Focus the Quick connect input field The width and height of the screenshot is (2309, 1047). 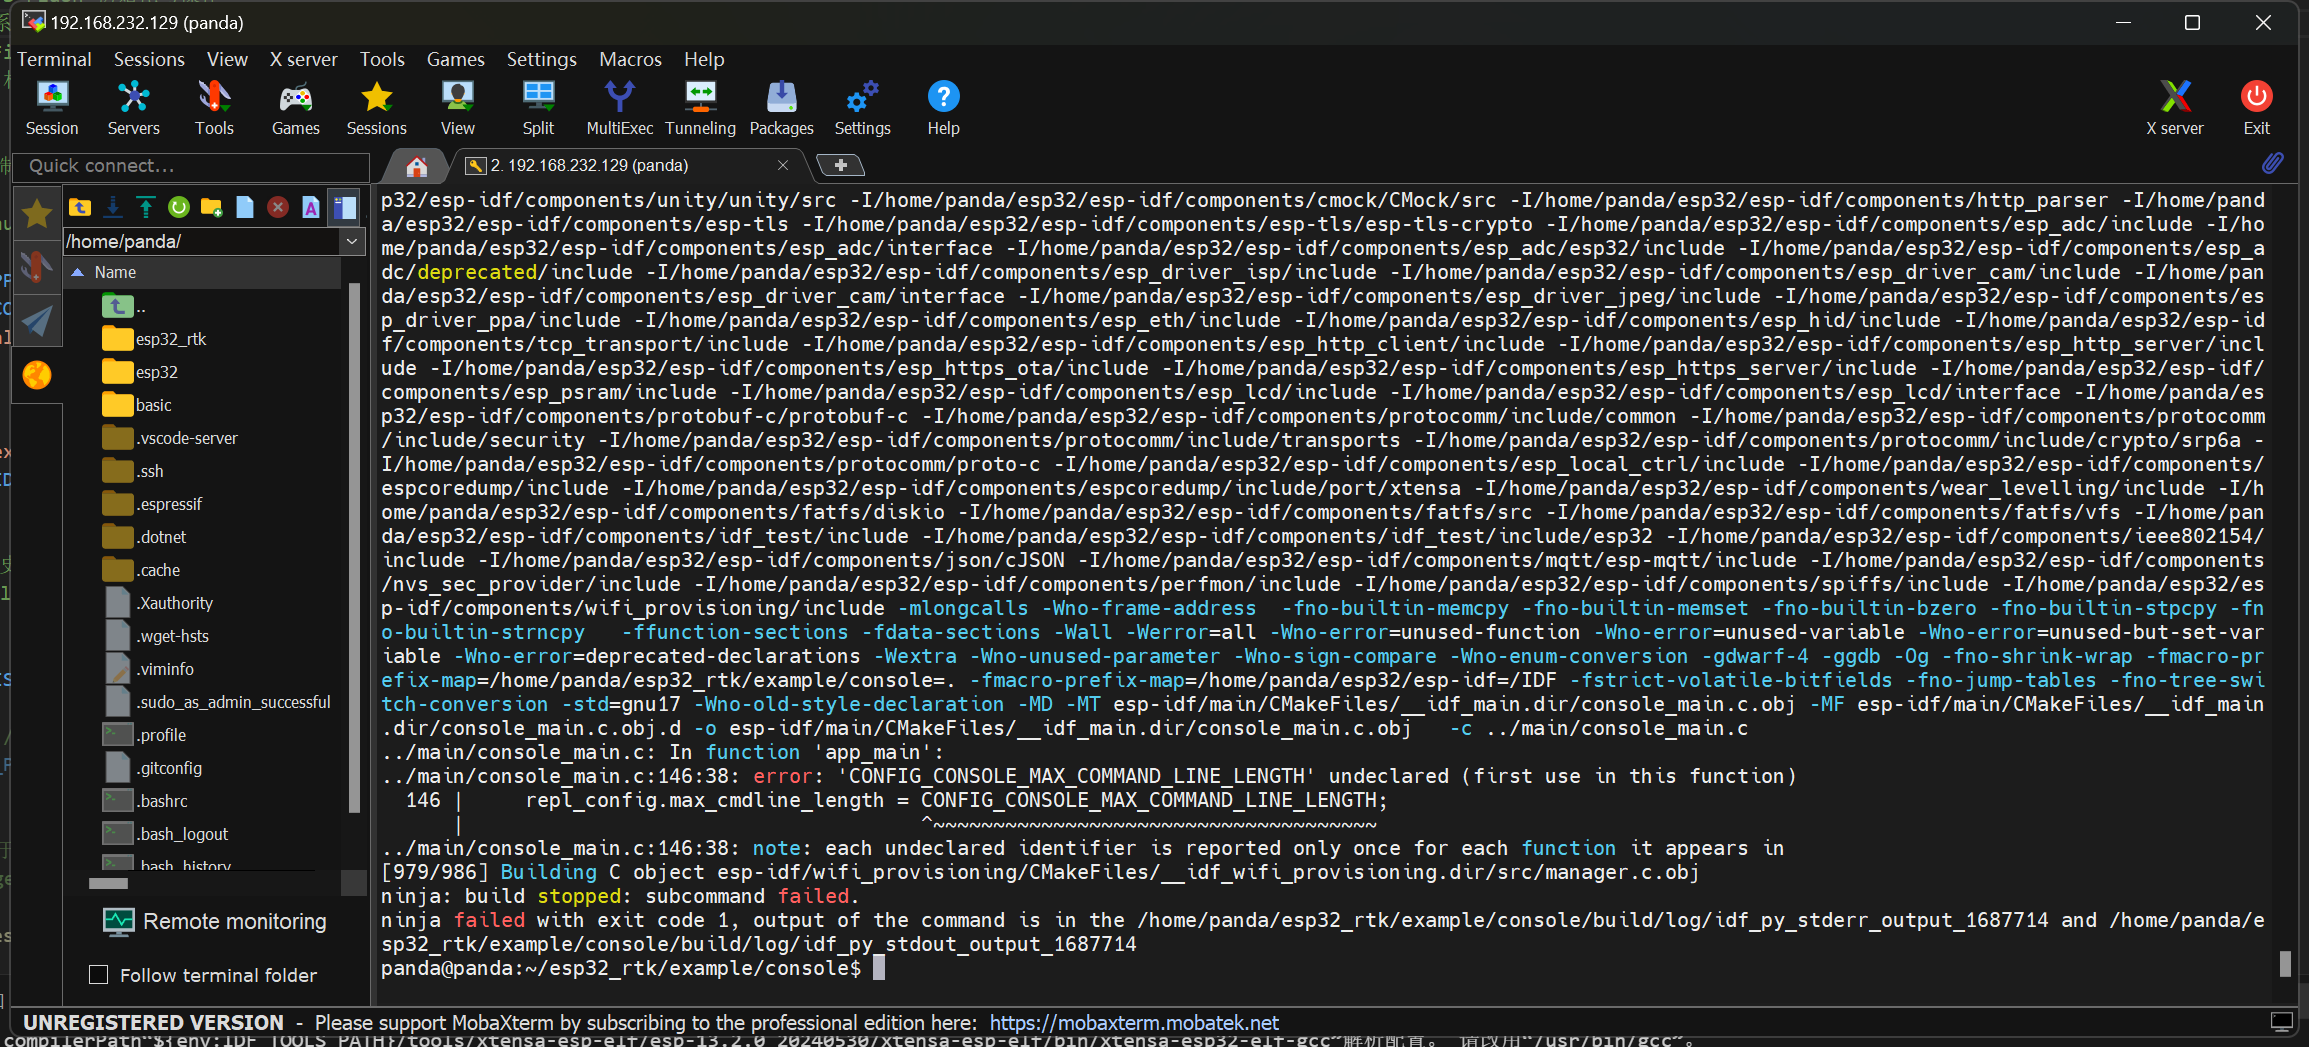(190, 166)
